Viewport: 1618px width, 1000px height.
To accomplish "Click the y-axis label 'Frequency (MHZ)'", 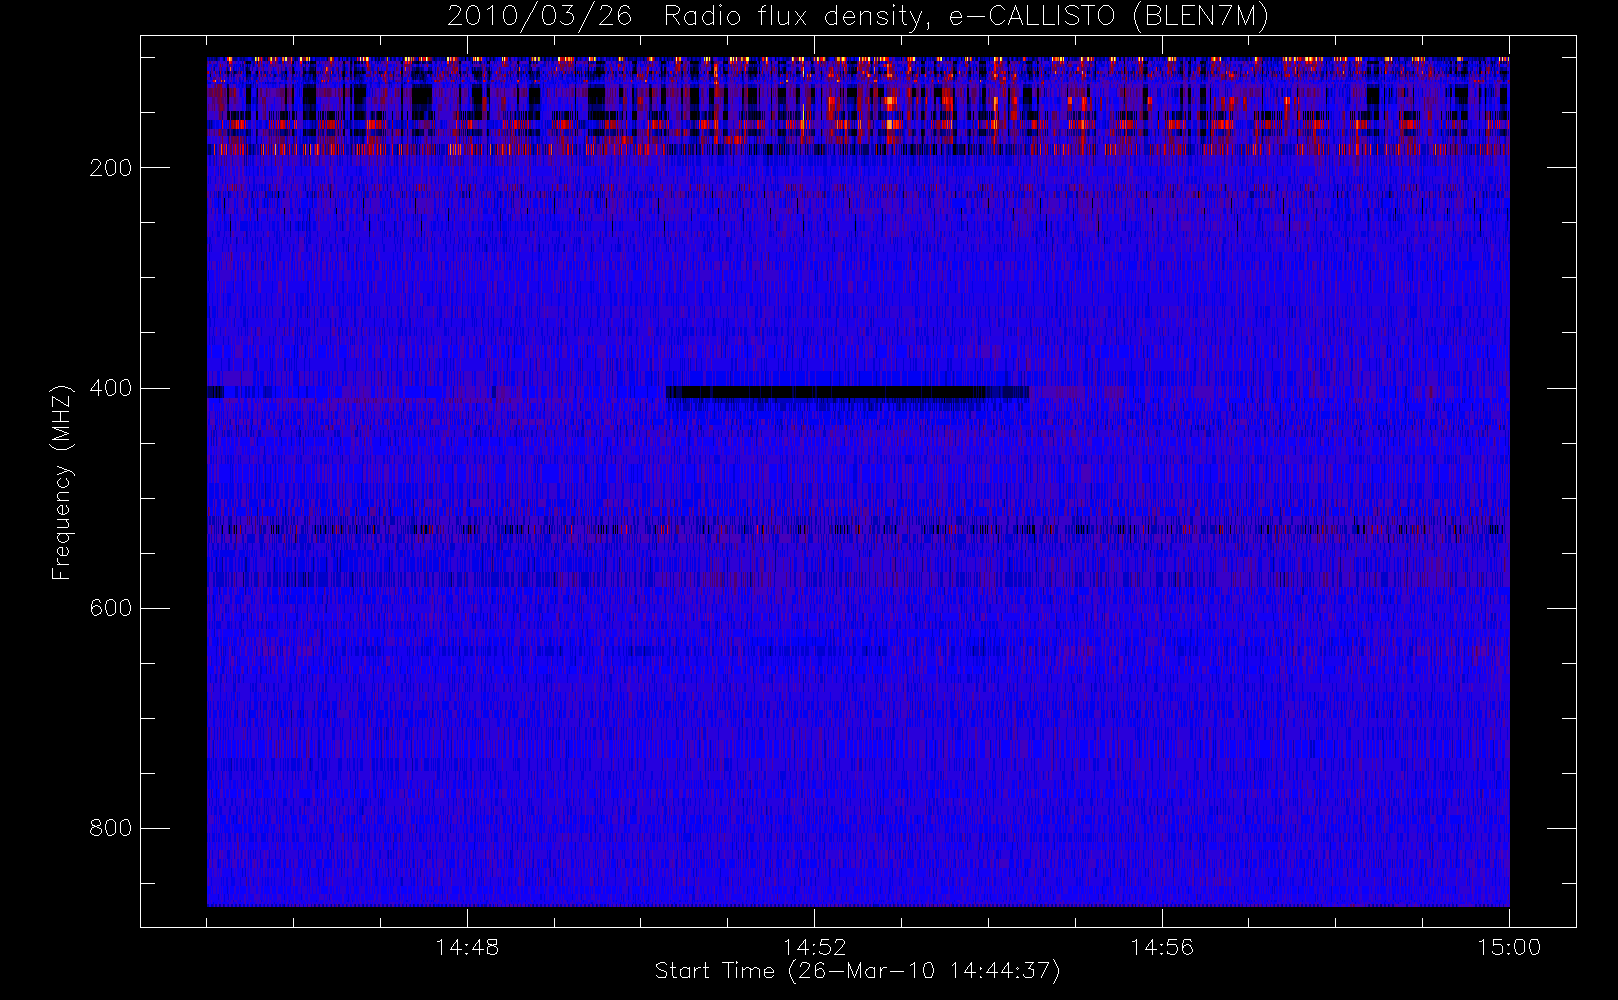I will pyautogui.click(x=62, y=482).
